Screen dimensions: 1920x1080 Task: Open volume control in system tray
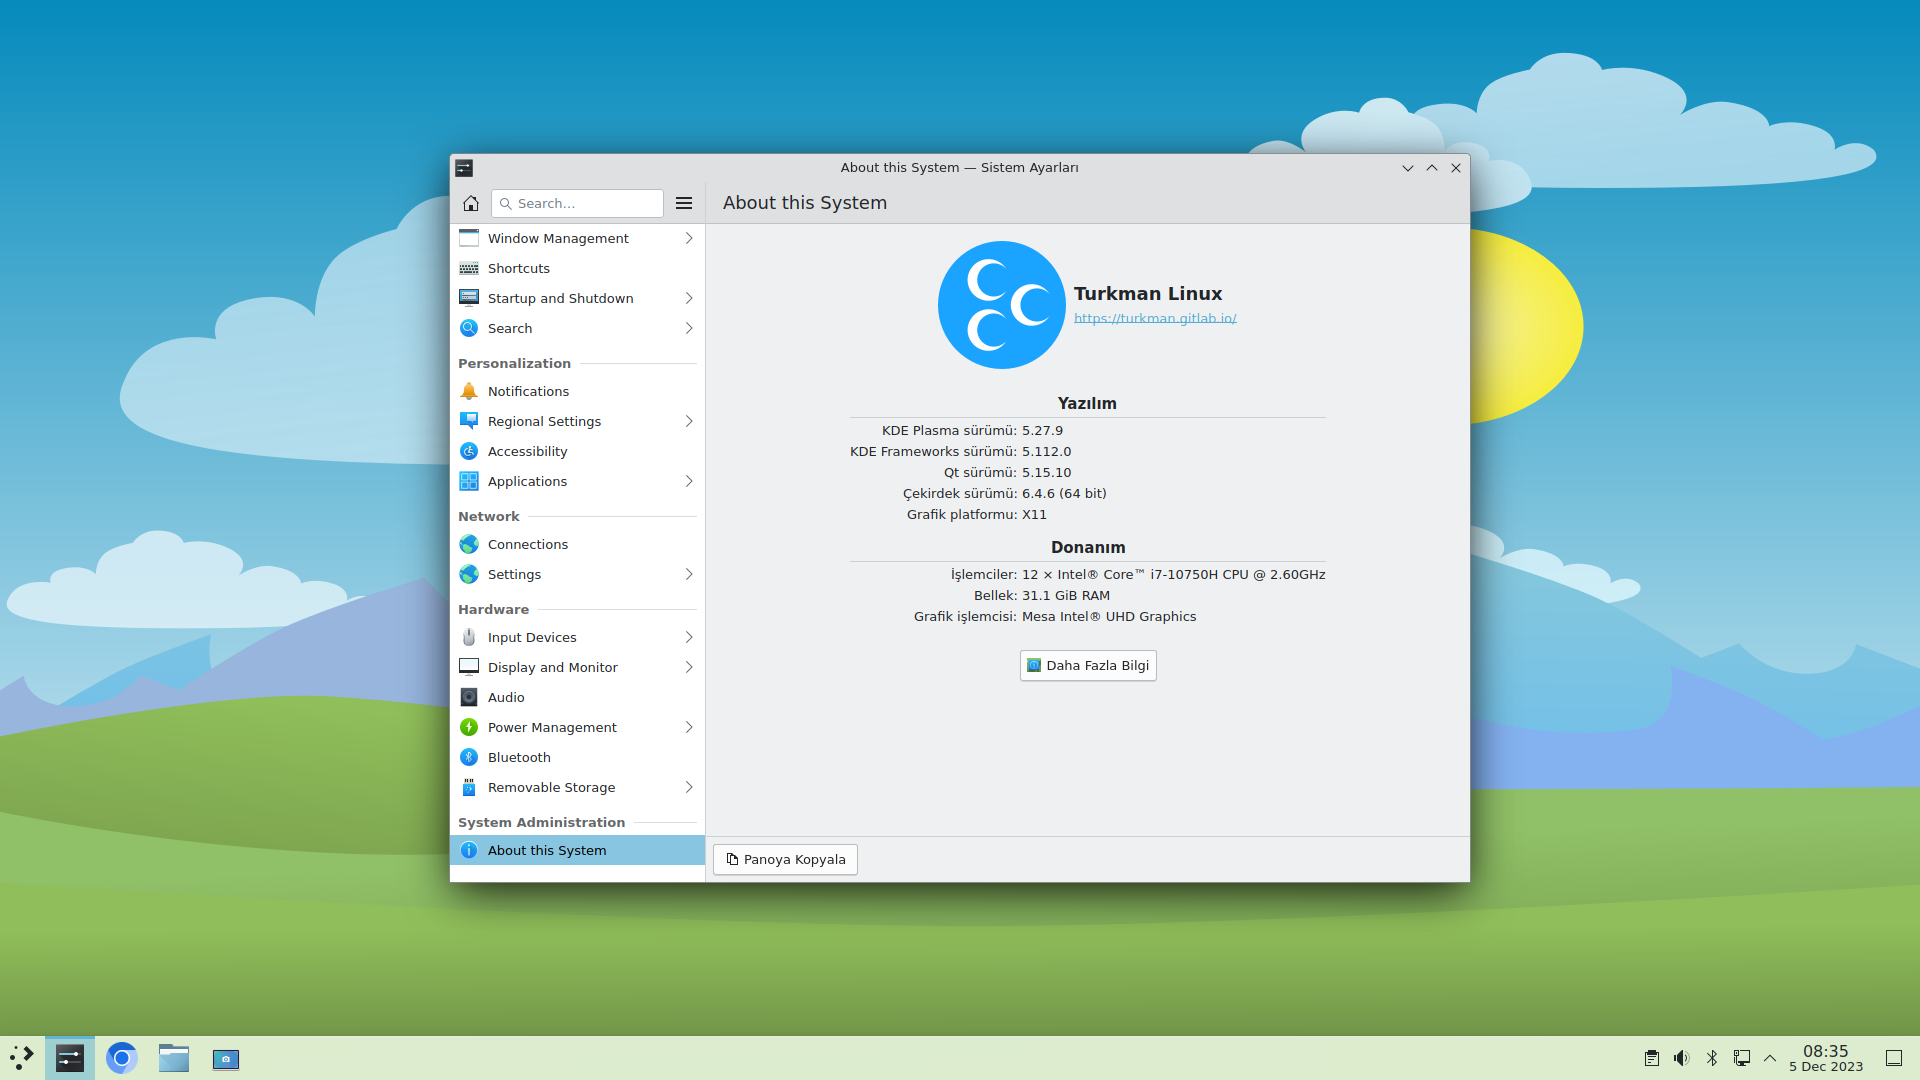[x=1681, y=1058]
